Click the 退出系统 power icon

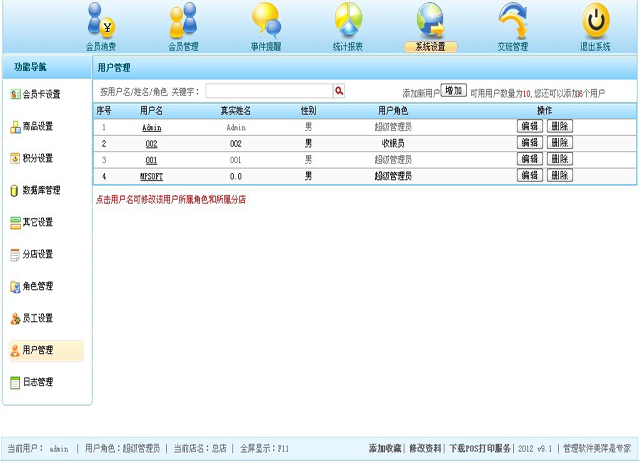tap(596, 20)
